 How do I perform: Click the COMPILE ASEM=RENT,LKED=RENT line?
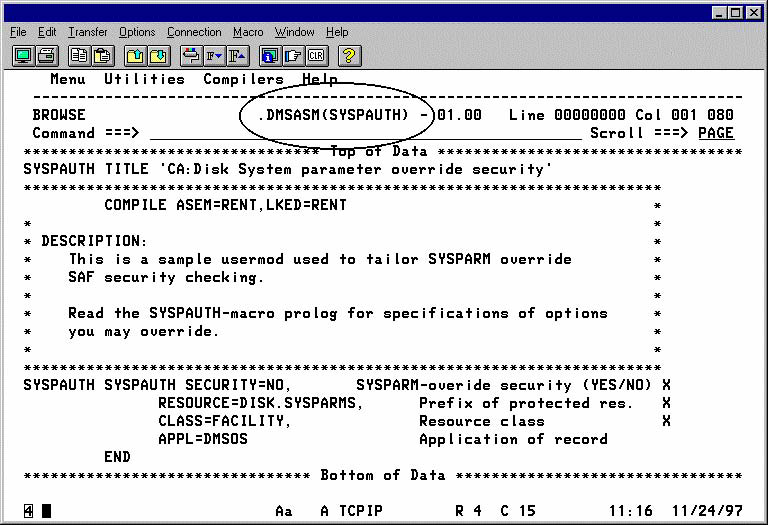pyautogui.click(x=225, y=205)
